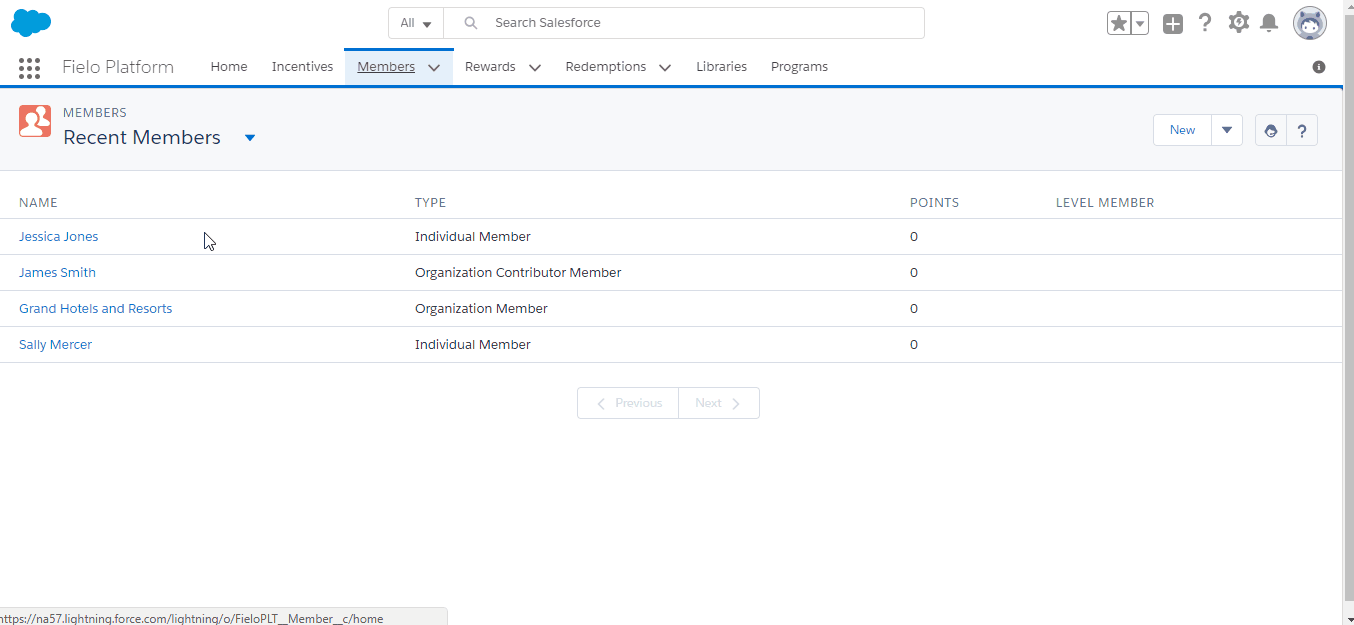This screenshot has width=1354, height=625.
Task: Click the Fielo Platform app name
Action: point(118,67)
